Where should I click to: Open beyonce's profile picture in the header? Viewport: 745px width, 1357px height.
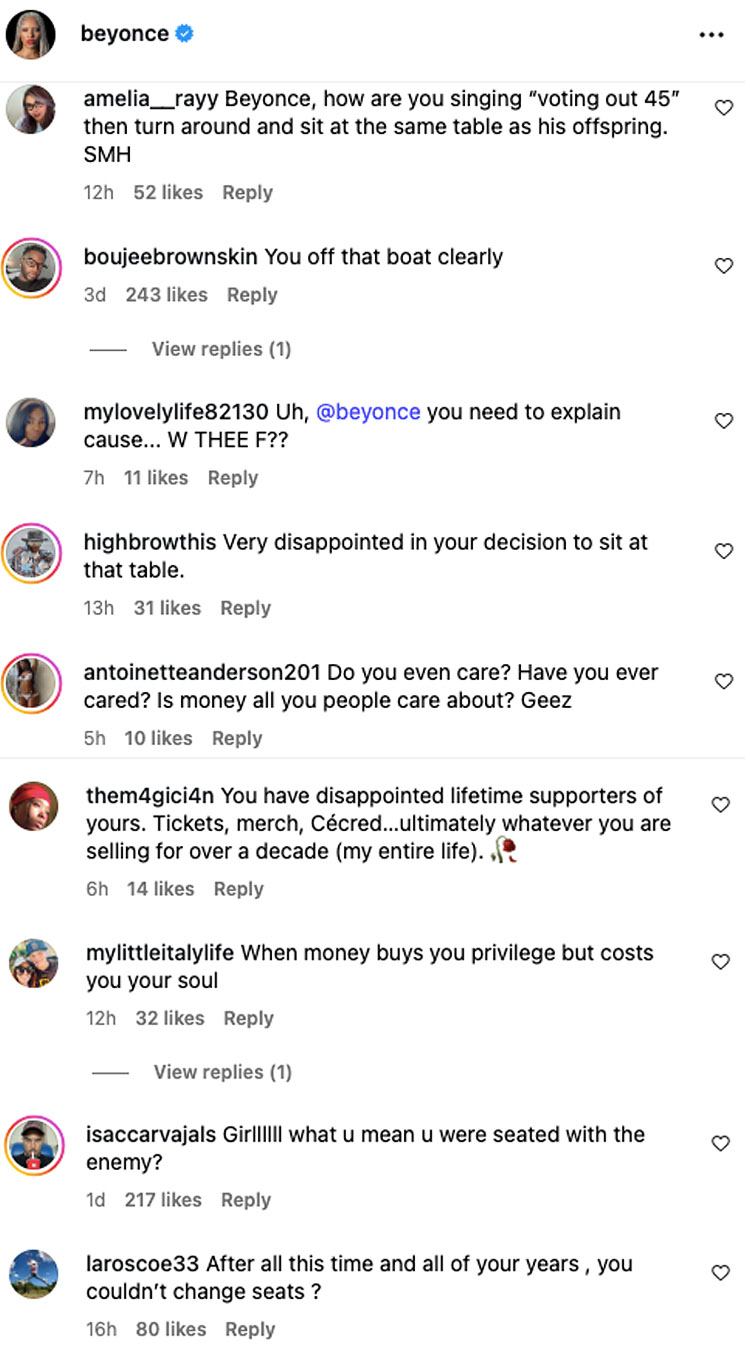(30, 35)
